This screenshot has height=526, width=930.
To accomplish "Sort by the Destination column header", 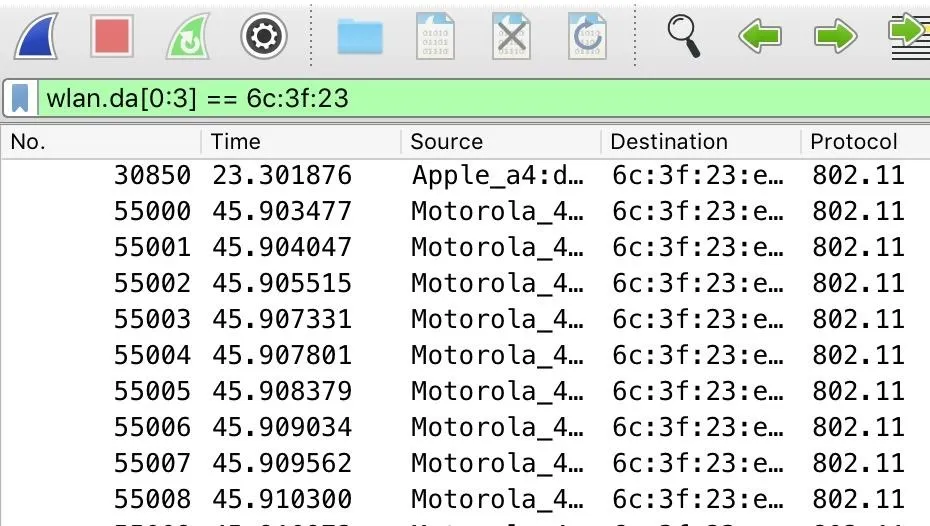I will [x=700, y=142].
